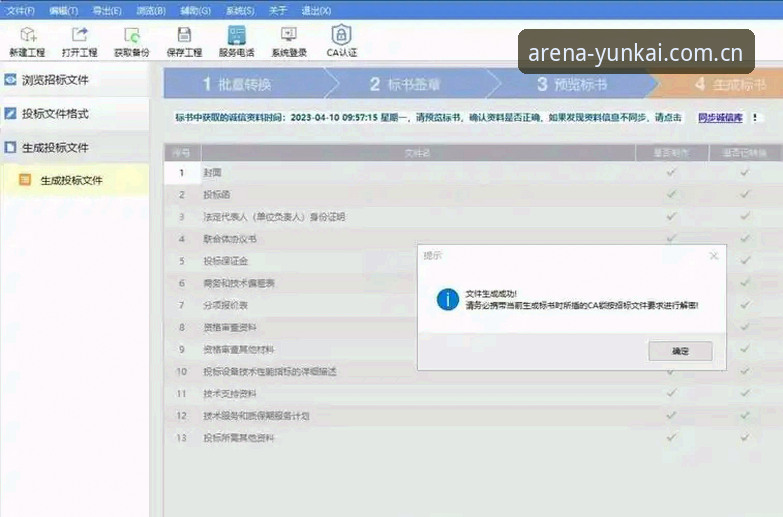Save the project with 保存工程

(x=184, y=42)
